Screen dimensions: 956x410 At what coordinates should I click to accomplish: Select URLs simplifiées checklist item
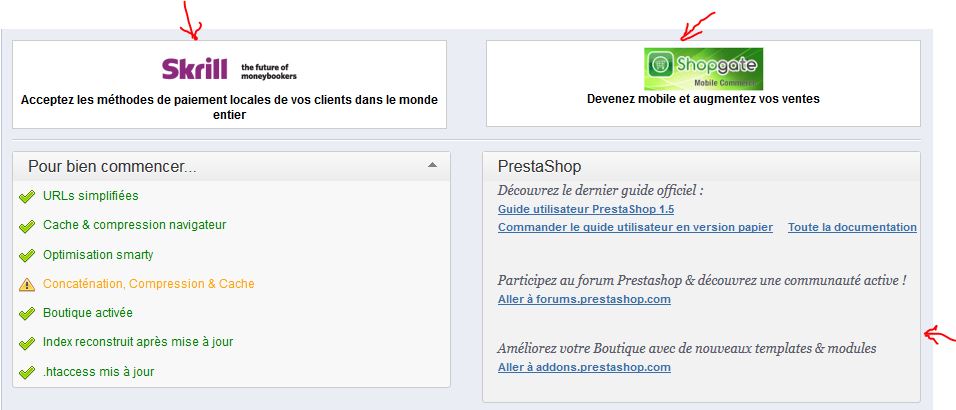(91, 196)
